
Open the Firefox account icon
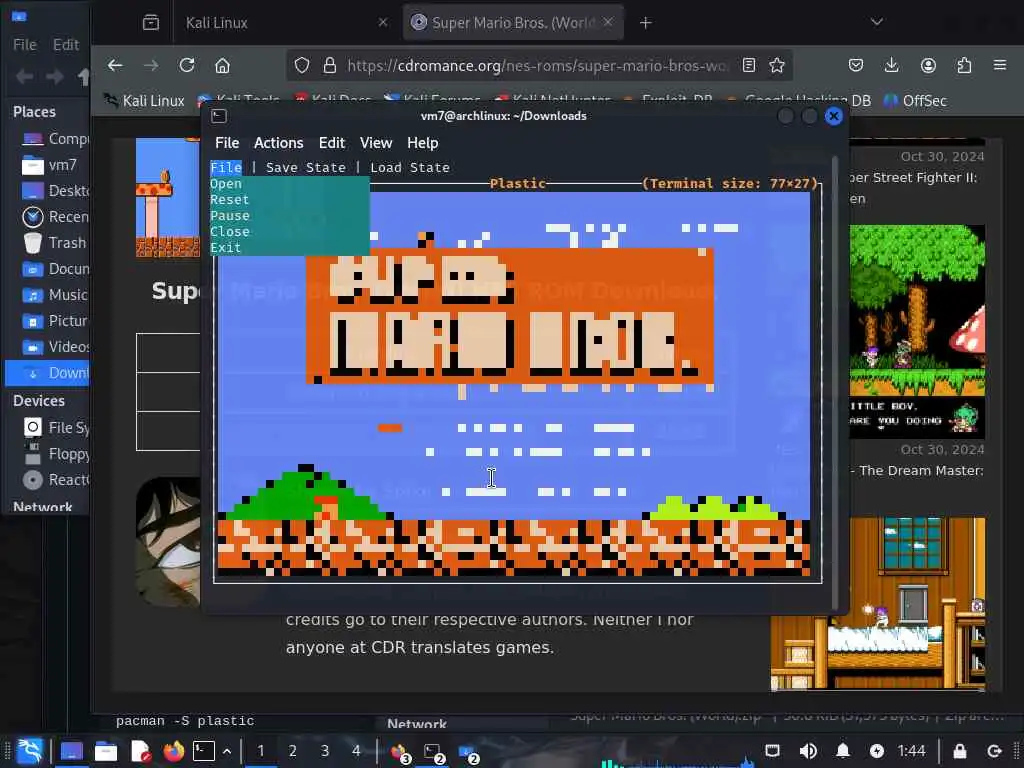[928, 65]
